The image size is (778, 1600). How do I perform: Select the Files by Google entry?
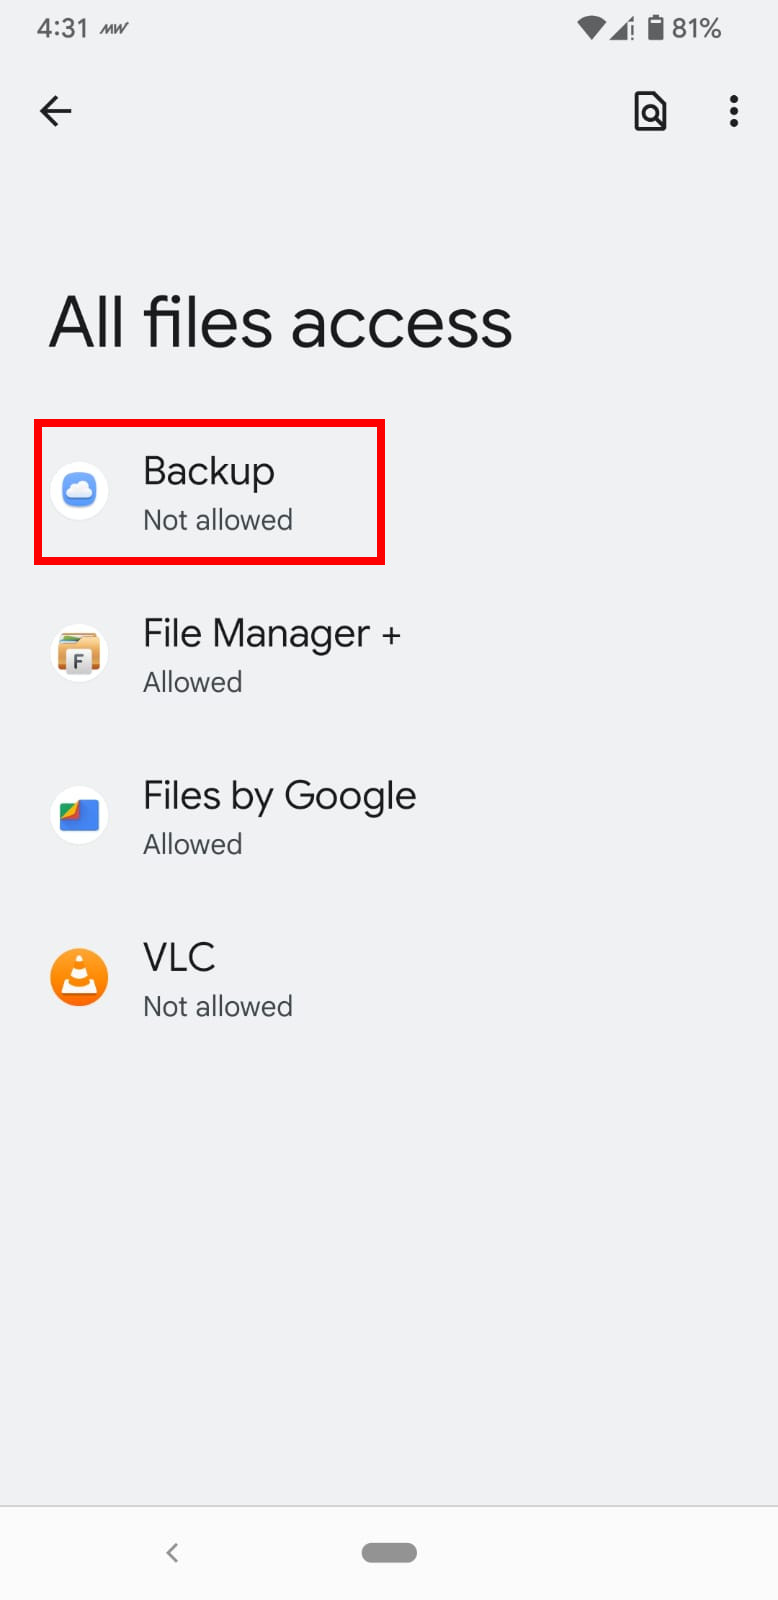pos(389,816)
